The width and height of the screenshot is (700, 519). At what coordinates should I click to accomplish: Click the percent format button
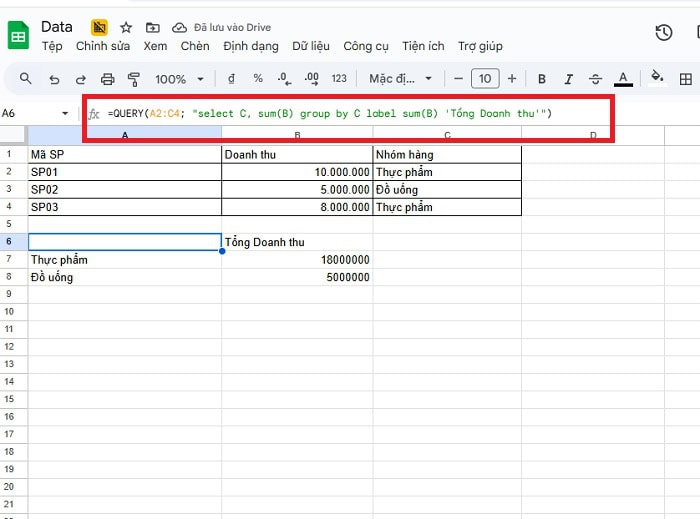click(258, 78)
